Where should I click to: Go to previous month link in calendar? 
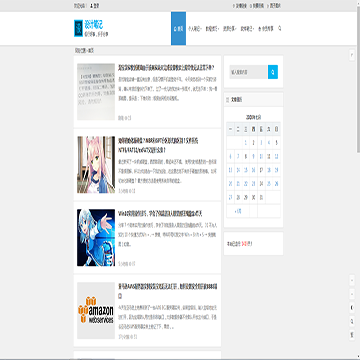tap(238, 211)
